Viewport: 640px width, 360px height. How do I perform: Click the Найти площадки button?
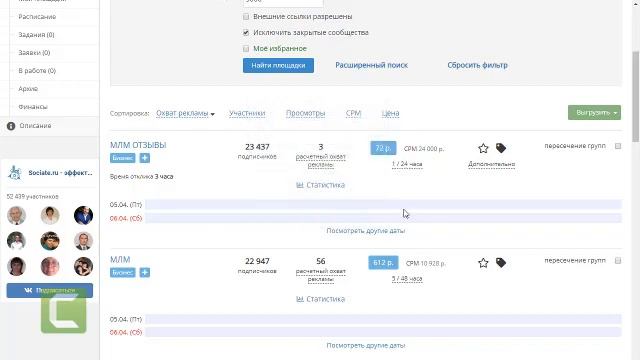click(x=278, y=65)
